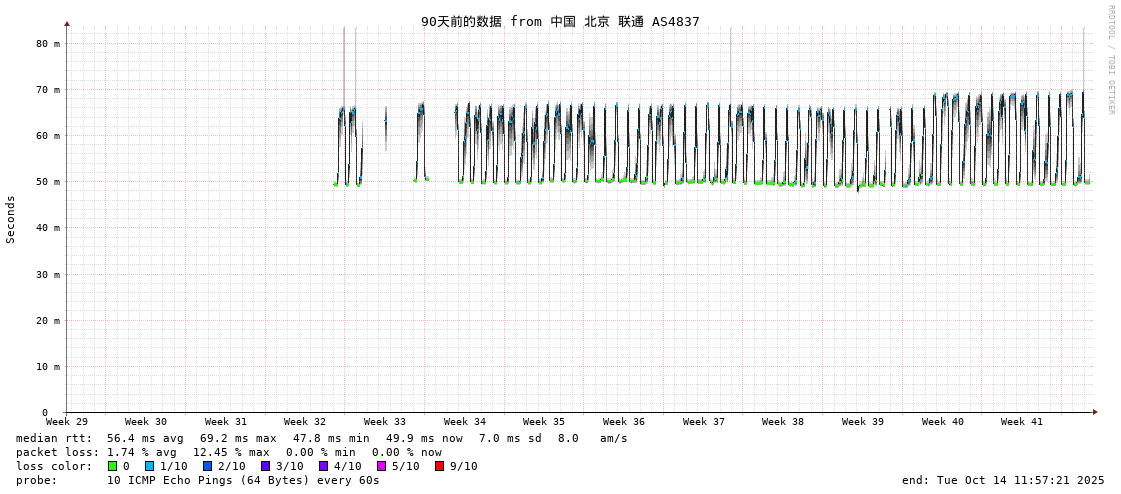Select Week 41 on the time axis
Screen dimensions: 1121x494
coord(1022,422)
